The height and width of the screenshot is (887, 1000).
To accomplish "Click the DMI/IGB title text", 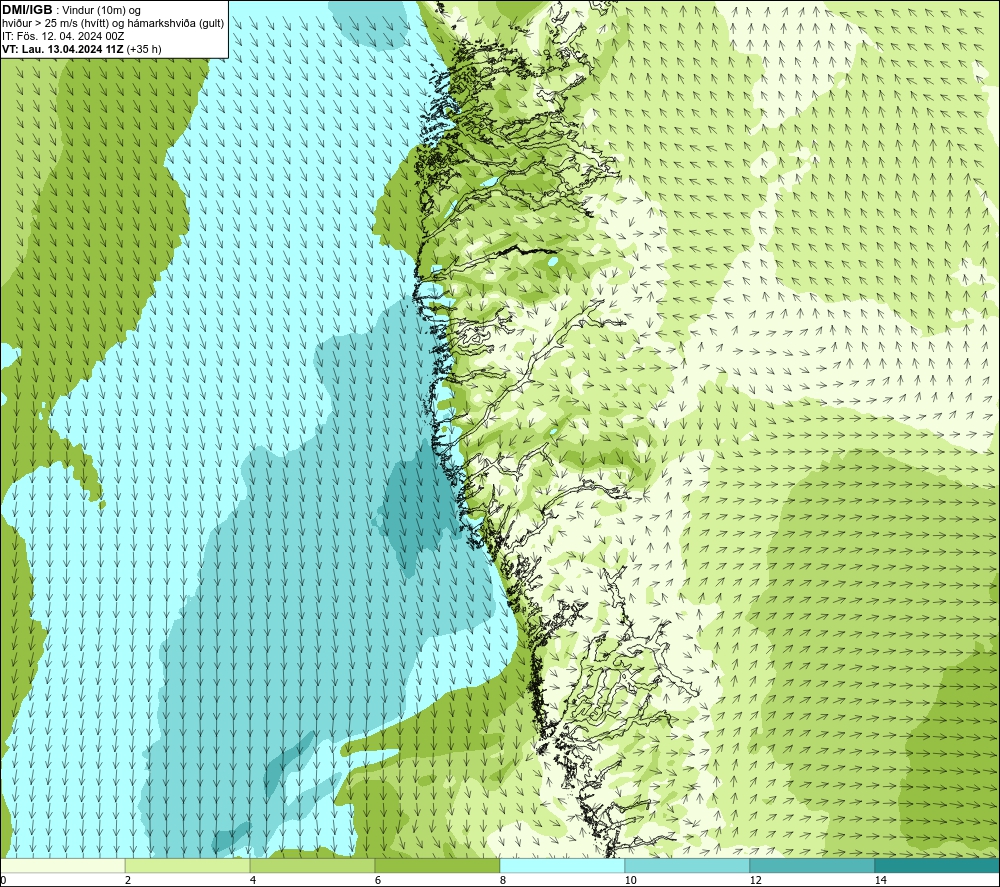I will click(27, 10).
